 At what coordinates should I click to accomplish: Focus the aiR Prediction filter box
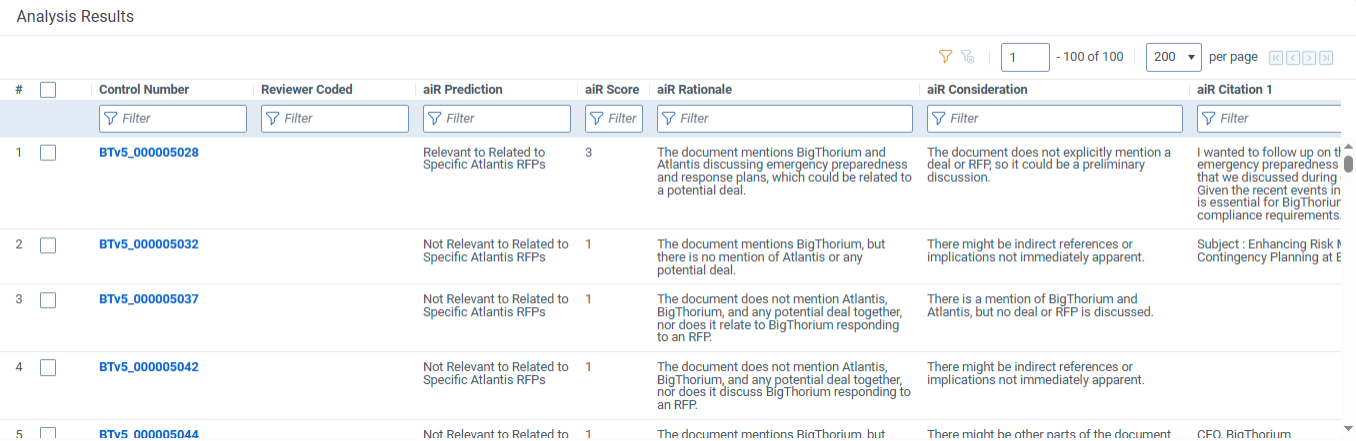[497, 119]
